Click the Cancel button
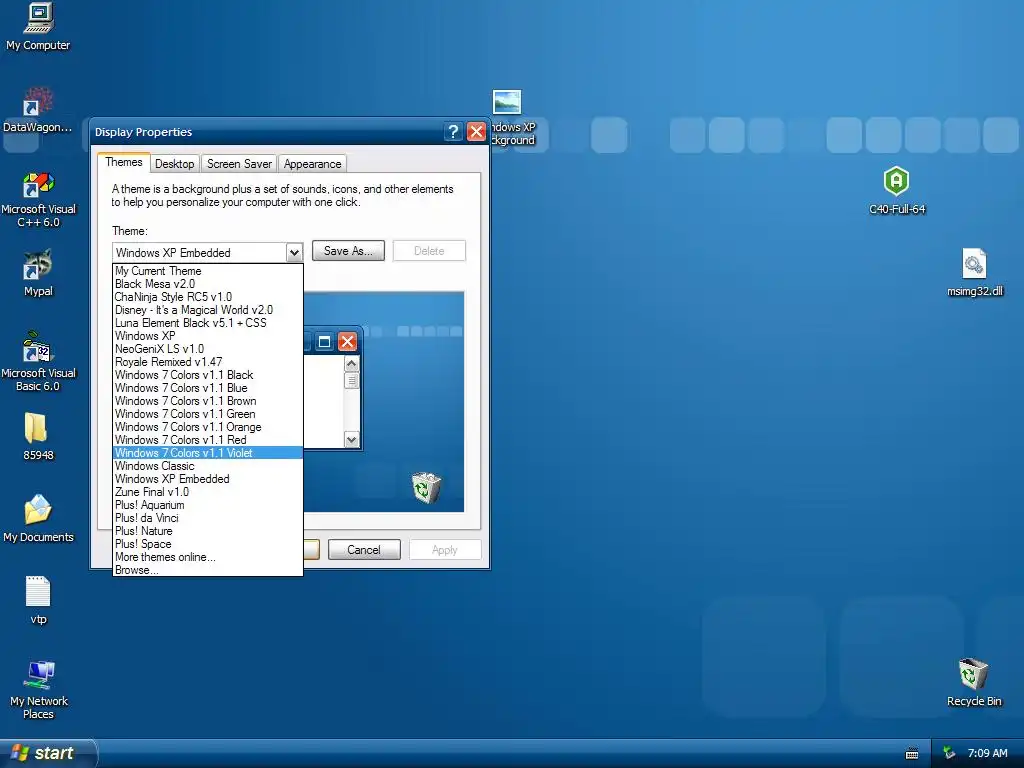Screen dimensions: 1024x768 (x=364, y=550)
